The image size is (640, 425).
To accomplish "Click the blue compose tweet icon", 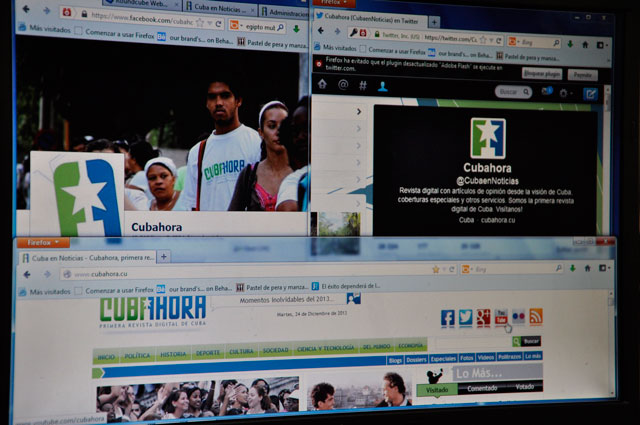I will [x=591, y=94].
